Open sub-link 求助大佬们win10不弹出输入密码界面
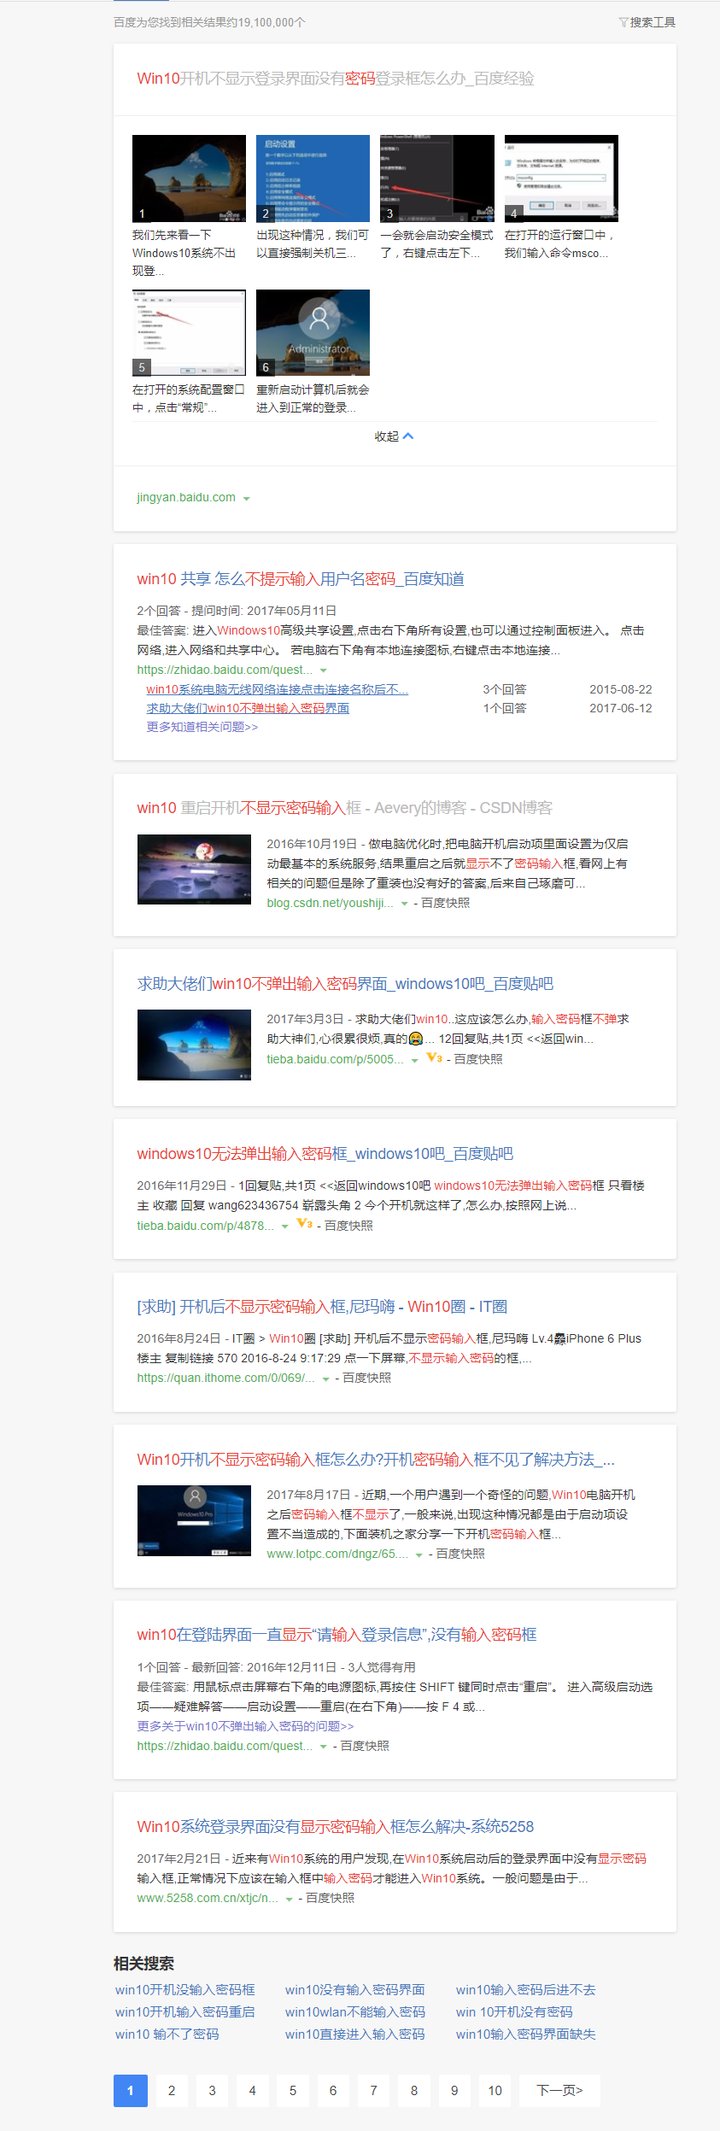The width and height of the screenshot is (720, 2131). (248, 708)
